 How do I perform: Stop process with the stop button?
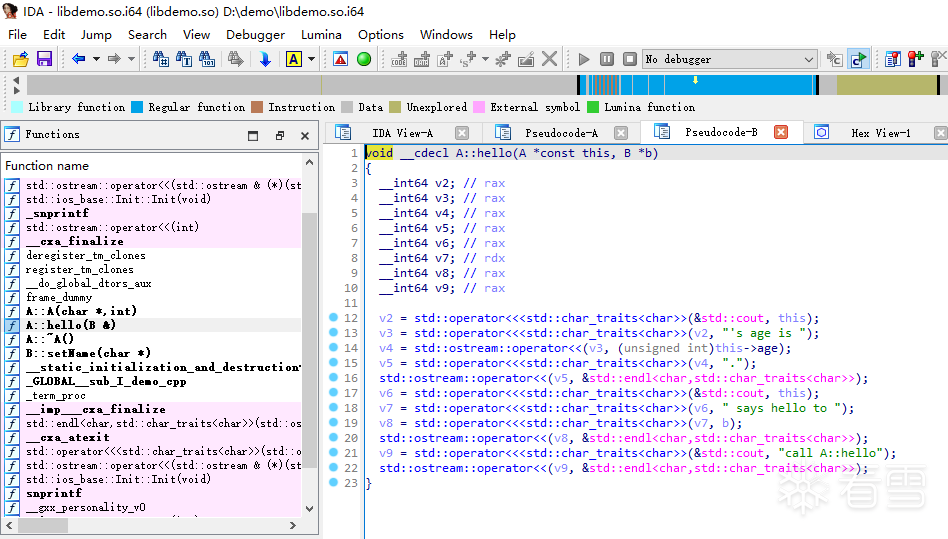pyautogui.click(x=629, y=59)
